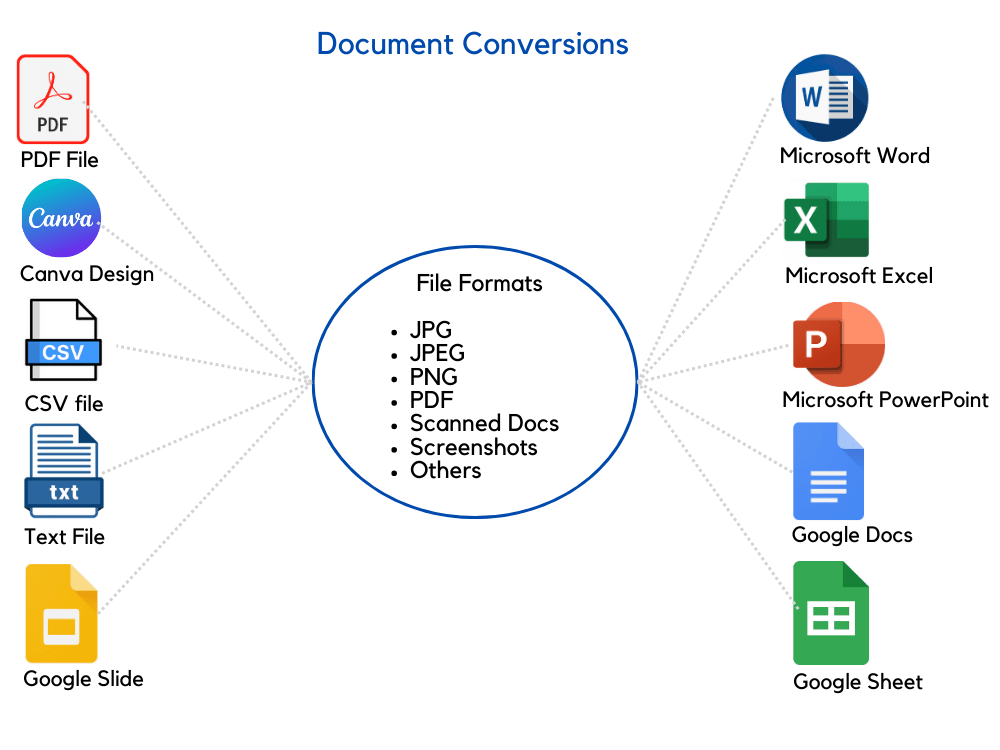Select the 'Scanned Docs' list item
Screen dimensions: 1000x750
[484, 423]
